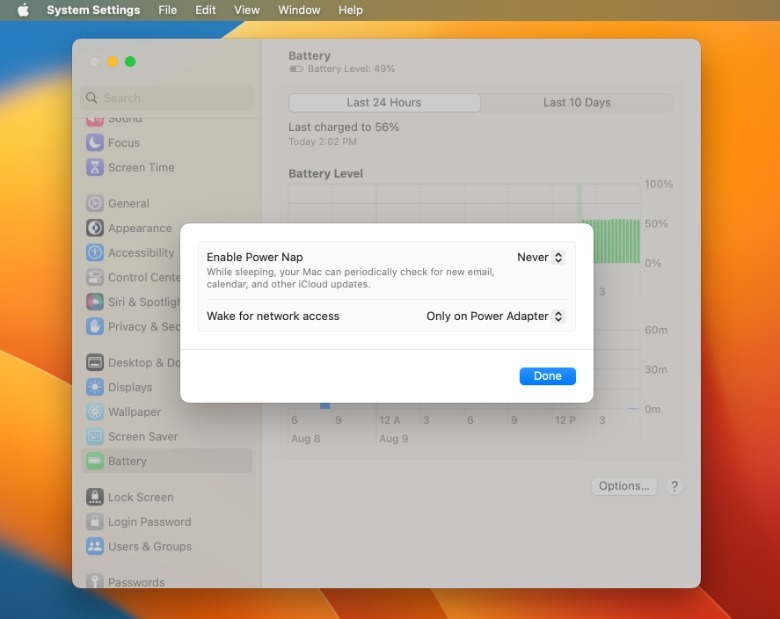The height and width of the screenshot is (619, 780).
Task: Click the help question mark button
Action: coord(674,486)
